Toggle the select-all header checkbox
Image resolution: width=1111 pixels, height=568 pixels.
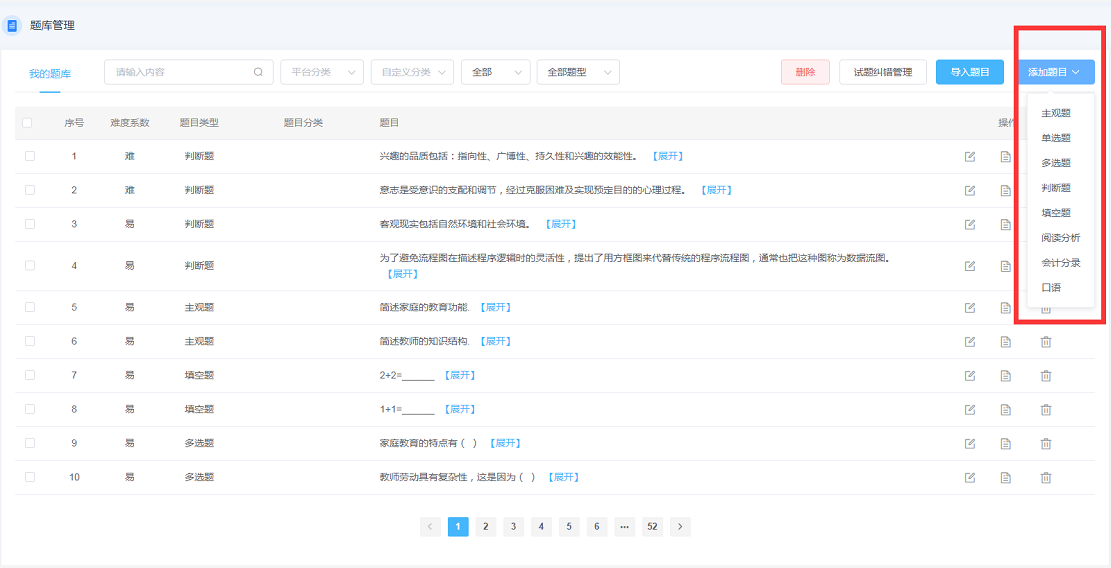pos(27,123)
